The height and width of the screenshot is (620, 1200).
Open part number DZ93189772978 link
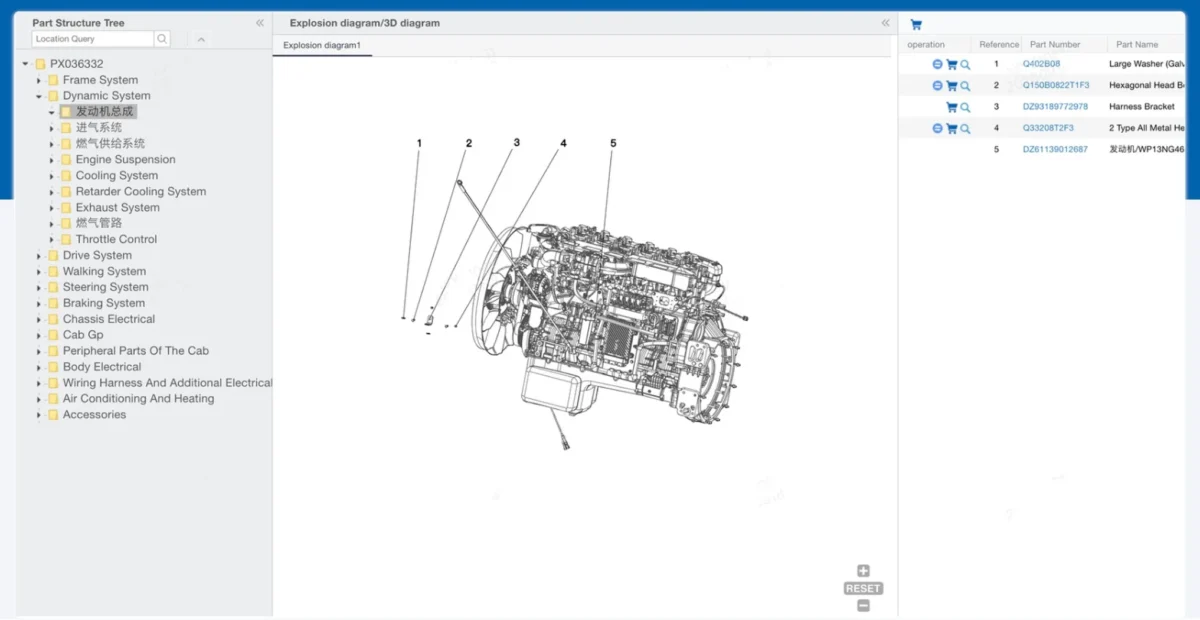(1055, 107)
